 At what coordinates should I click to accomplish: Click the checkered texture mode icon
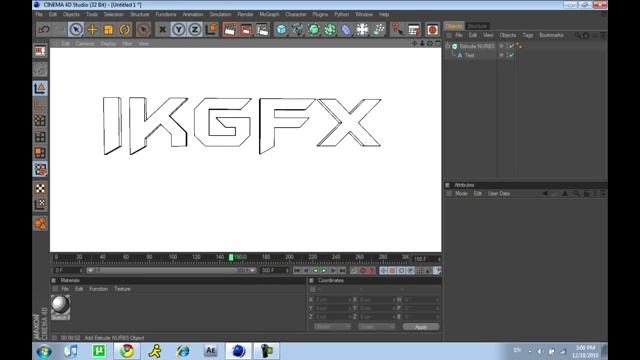coord(40,188)
